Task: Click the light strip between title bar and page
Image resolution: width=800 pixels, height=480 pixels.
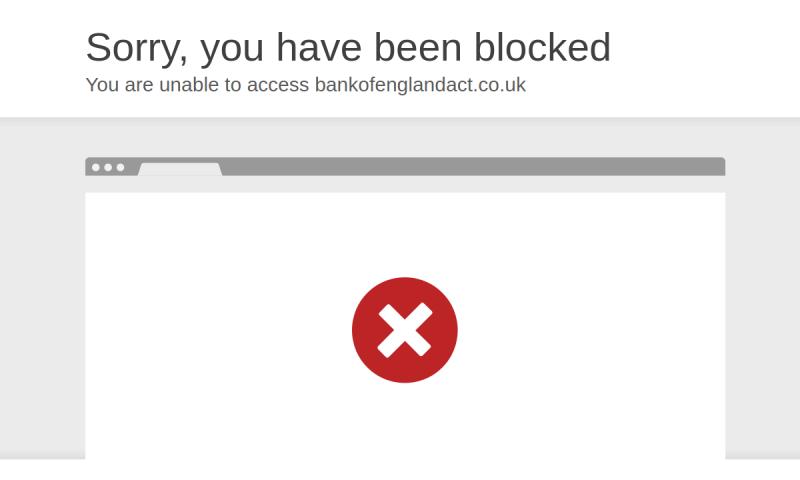Action: (x=405, y=184)
